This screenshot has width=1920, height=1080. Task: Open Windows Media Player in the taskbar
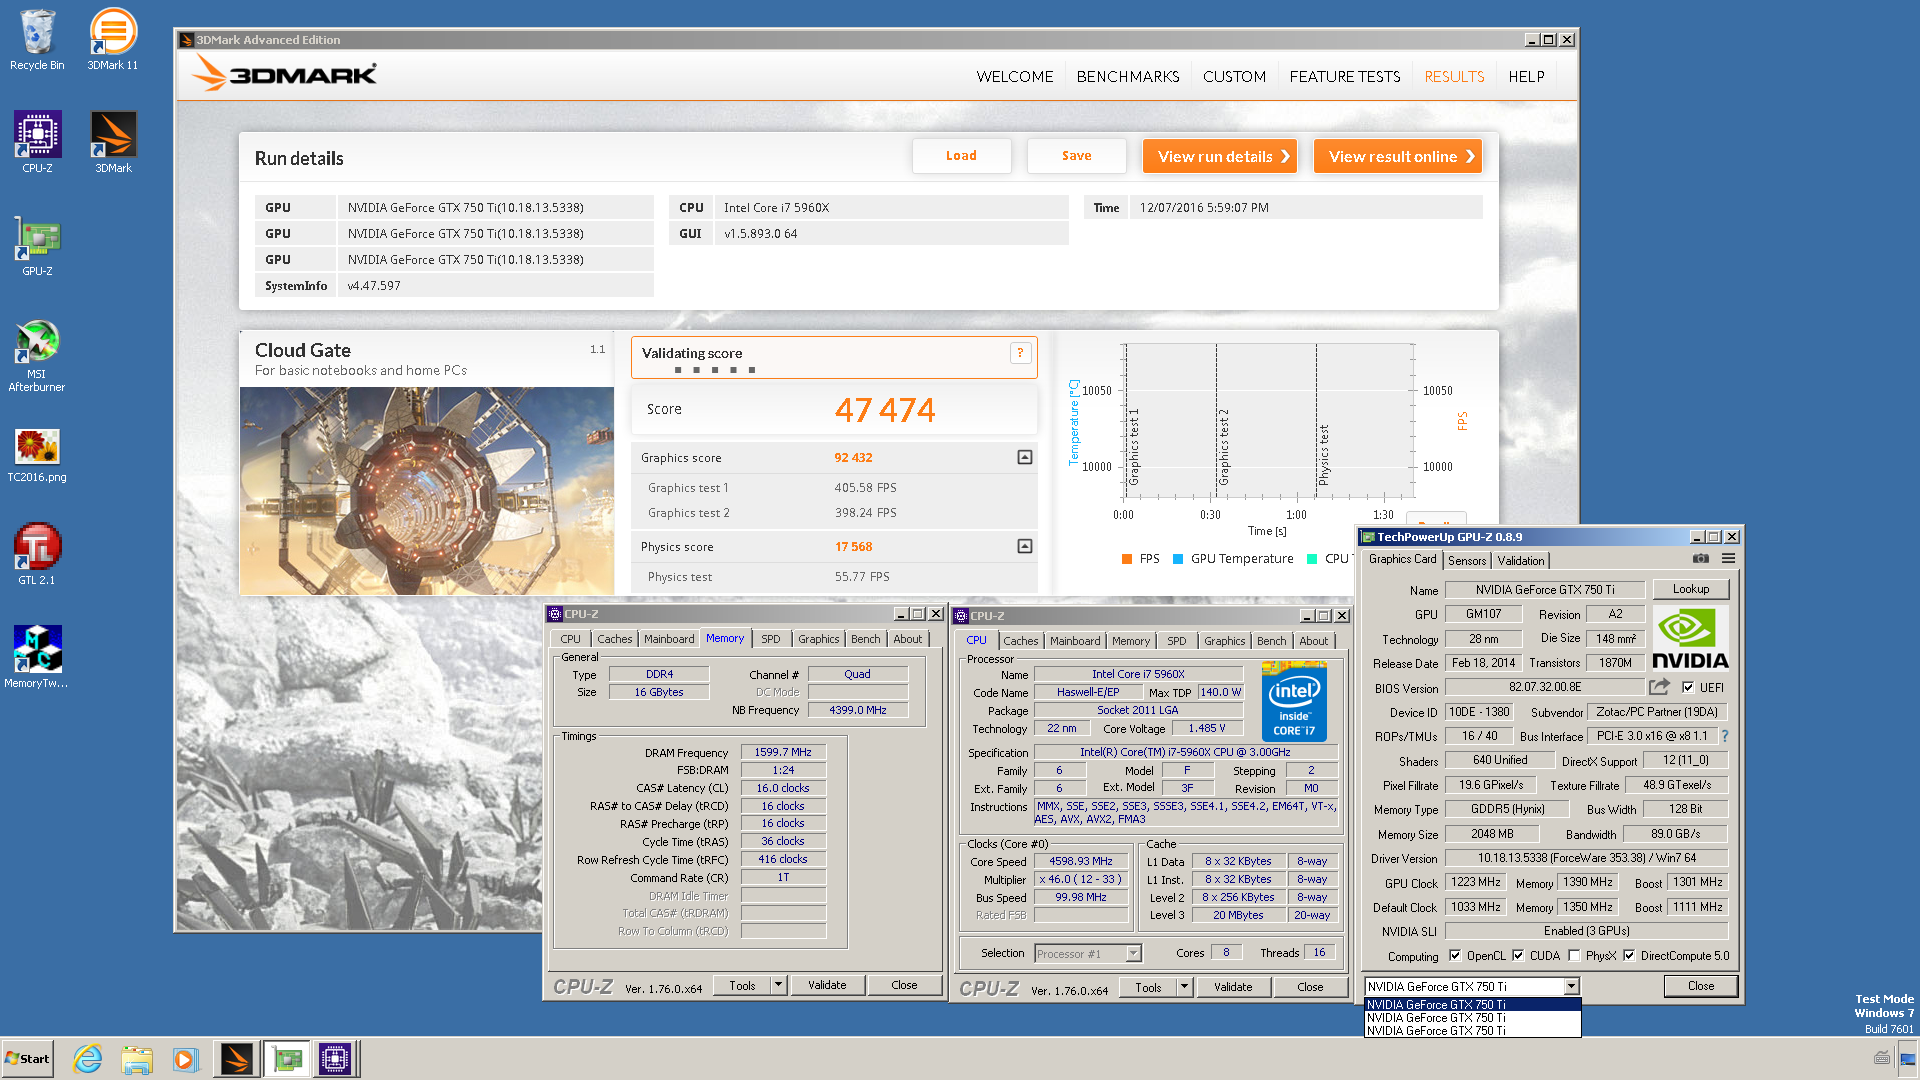tap(186, 1059)
